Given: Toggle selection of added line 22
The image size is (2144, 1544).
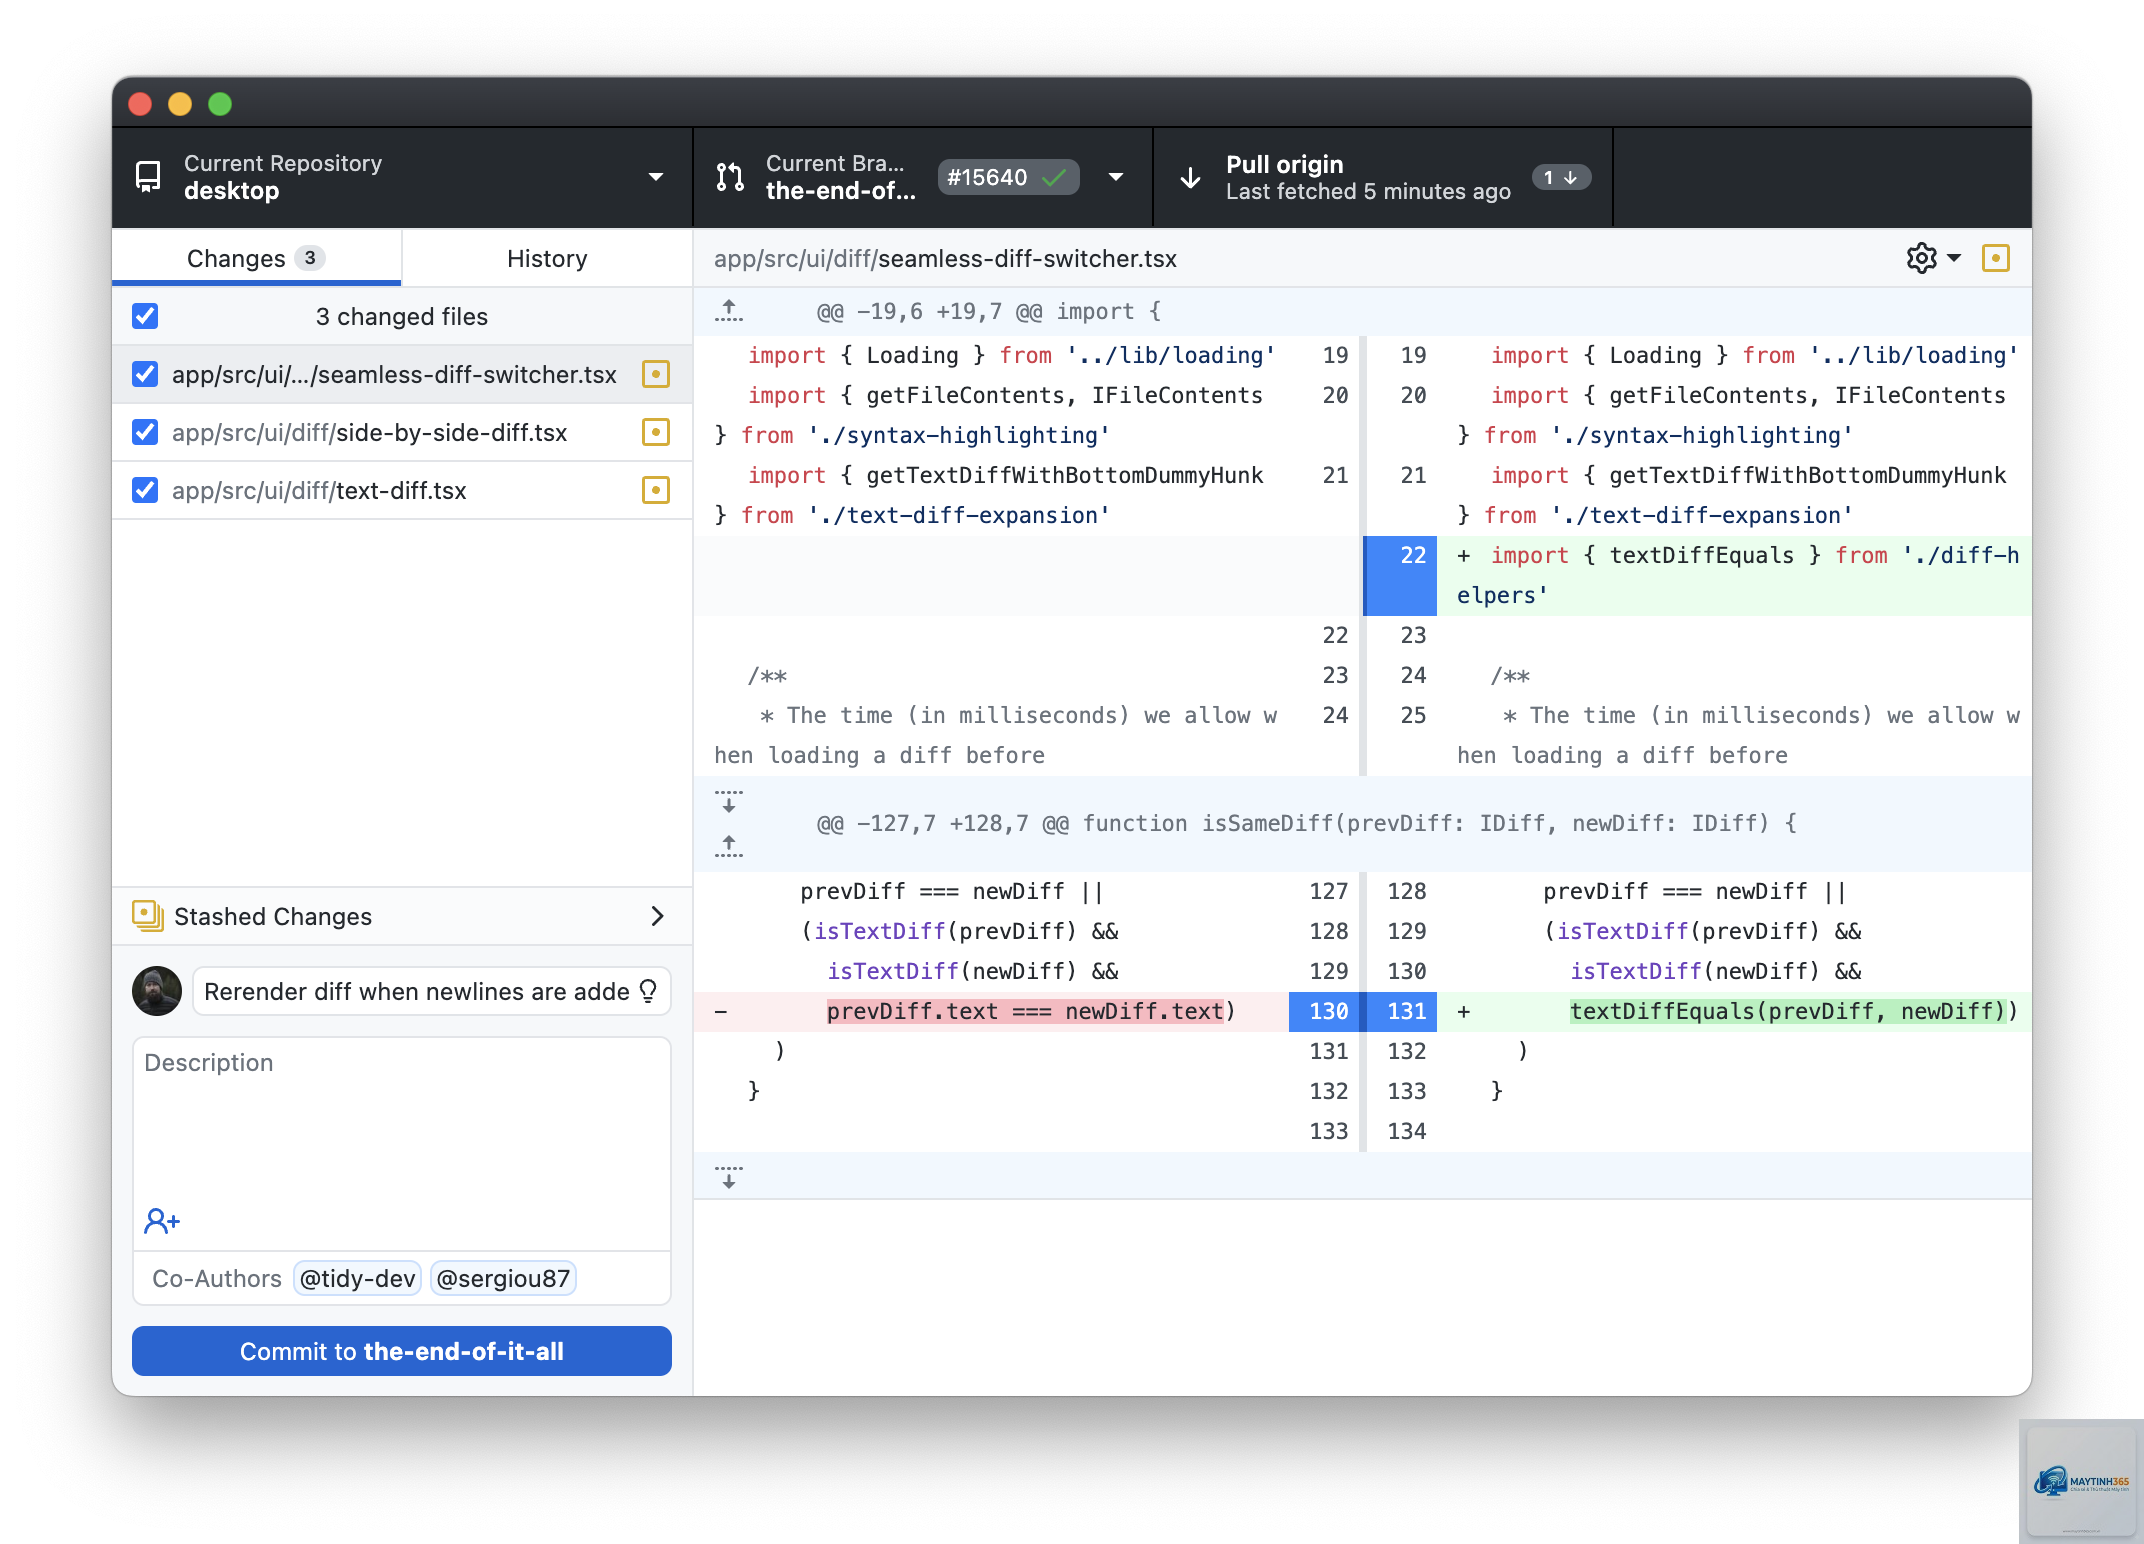Looking at the screenshot, I should (x=1401, y=575).
